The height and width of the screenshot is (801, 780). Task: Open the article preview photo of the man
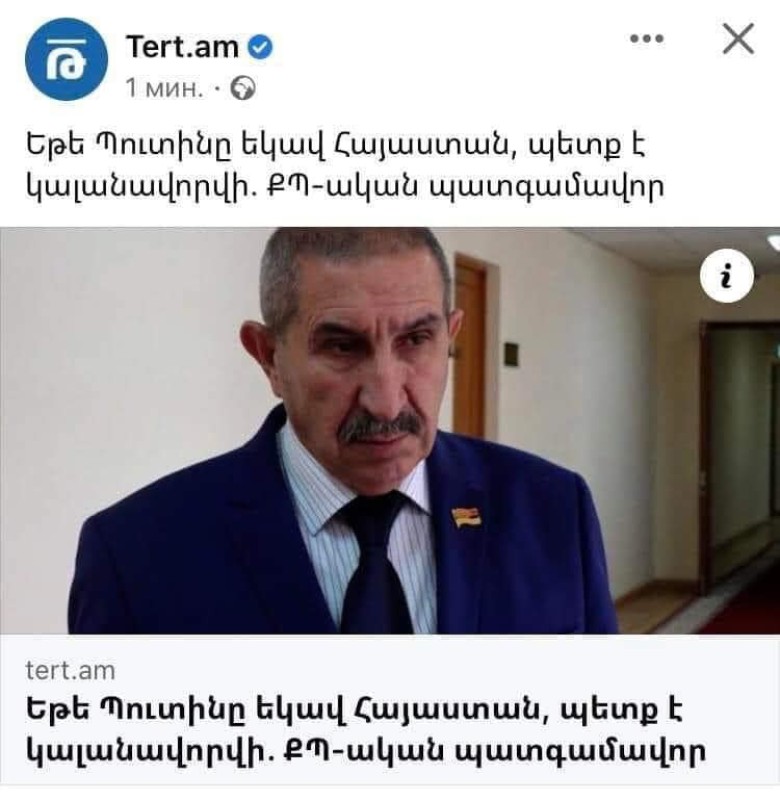click(390, 431)
